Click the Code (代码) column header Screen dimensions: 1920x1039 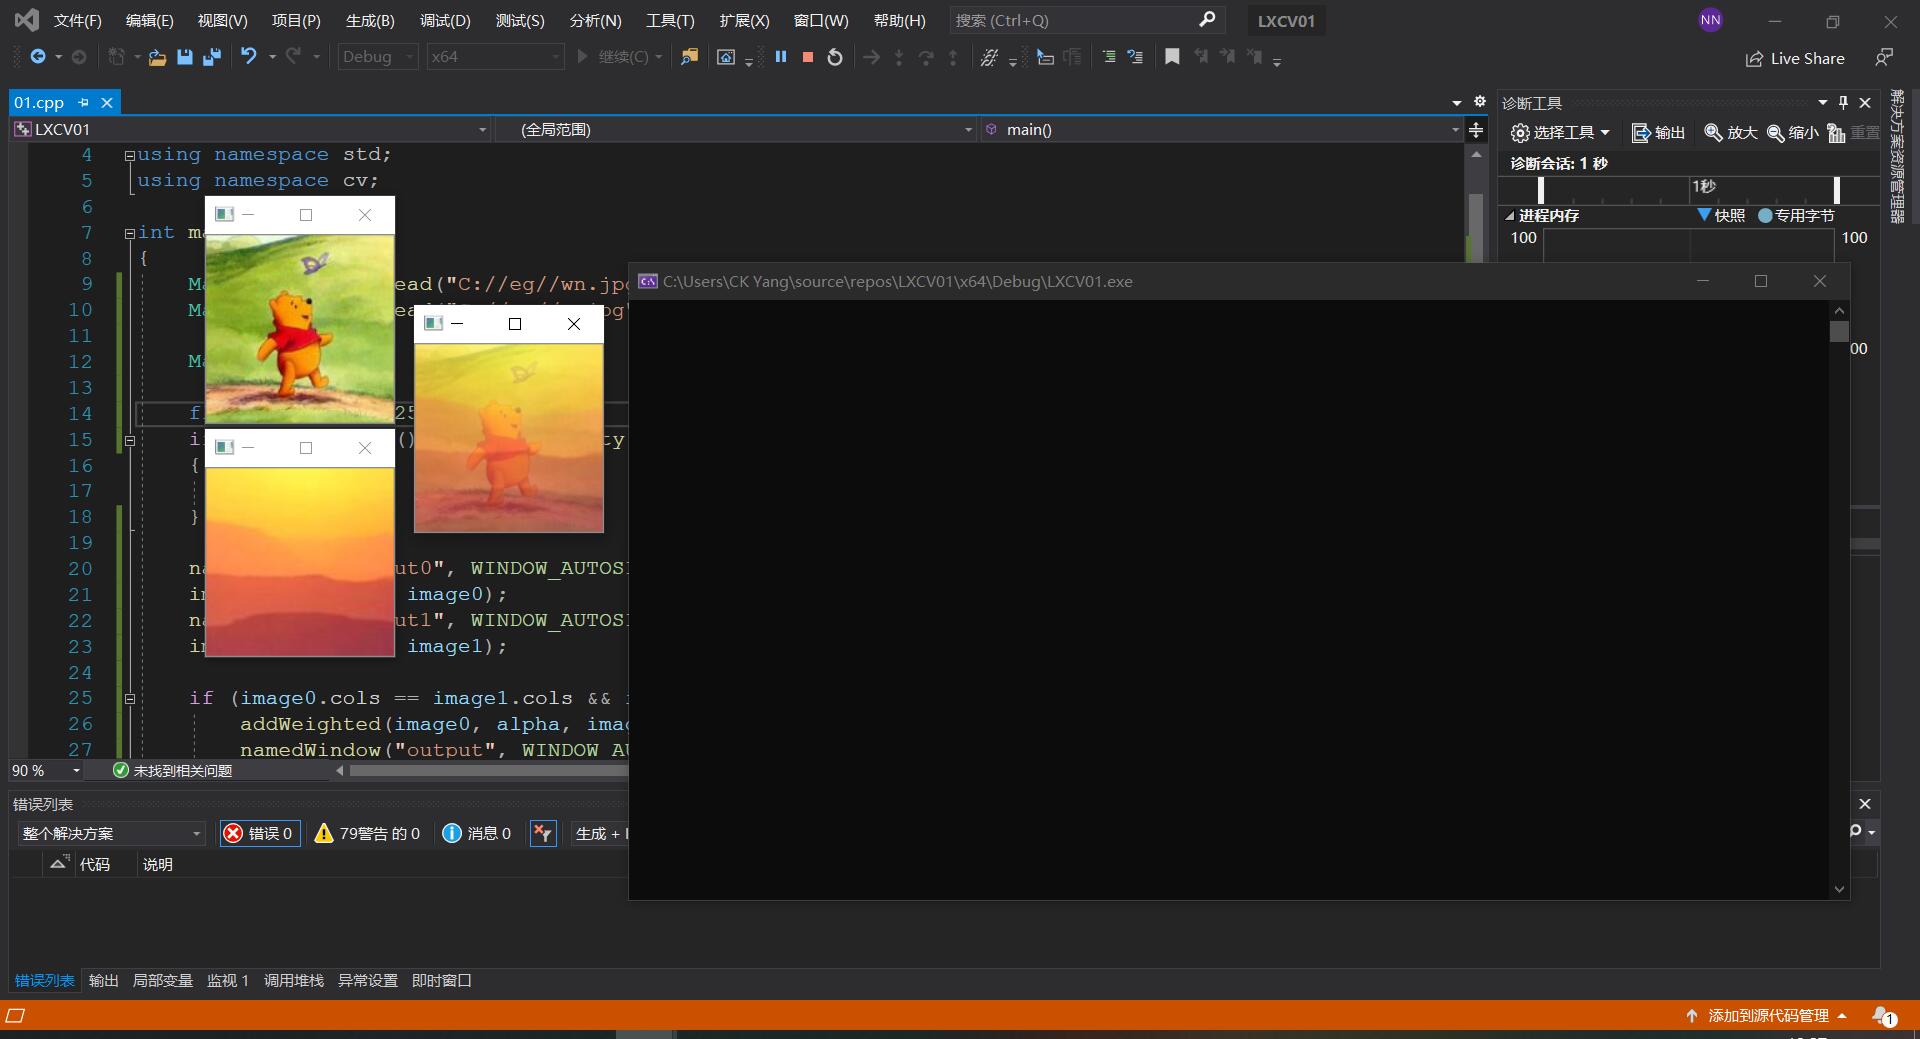tap(94, 864)
